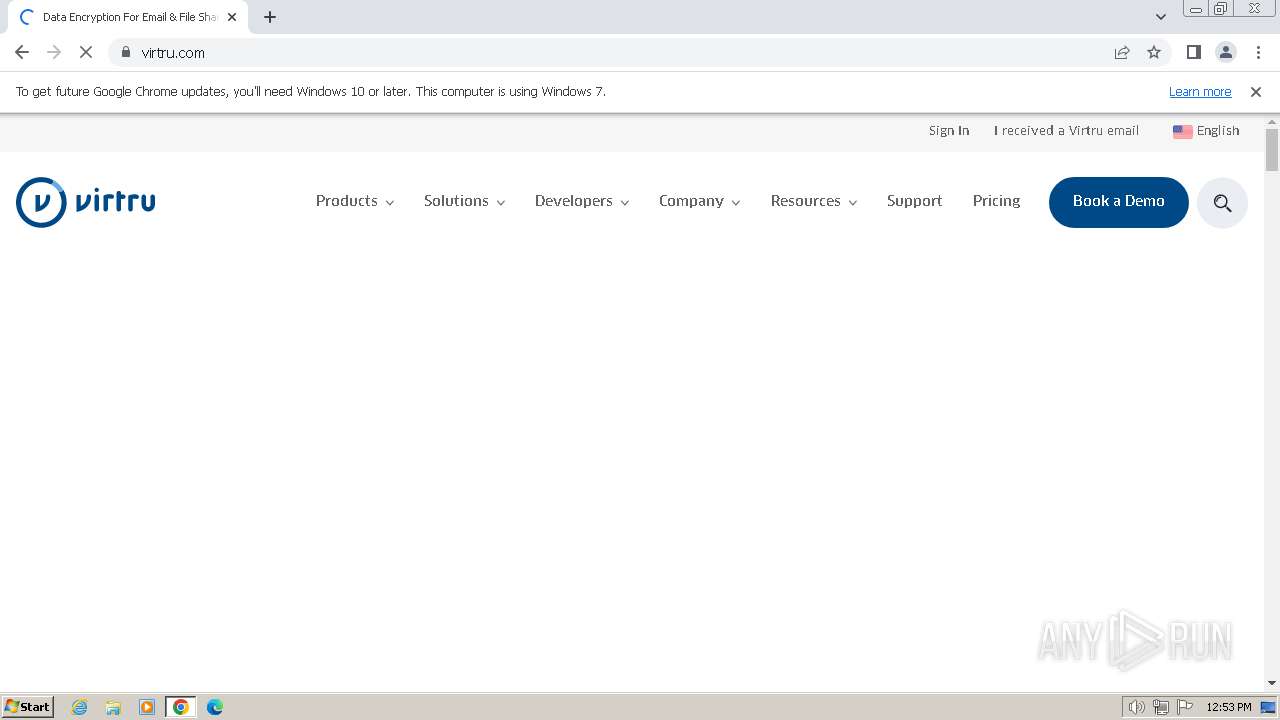Click the padlock site info icon
The height and width of the screenshot is (720, 1280).
pyautogui.click(x=126, y=52)
